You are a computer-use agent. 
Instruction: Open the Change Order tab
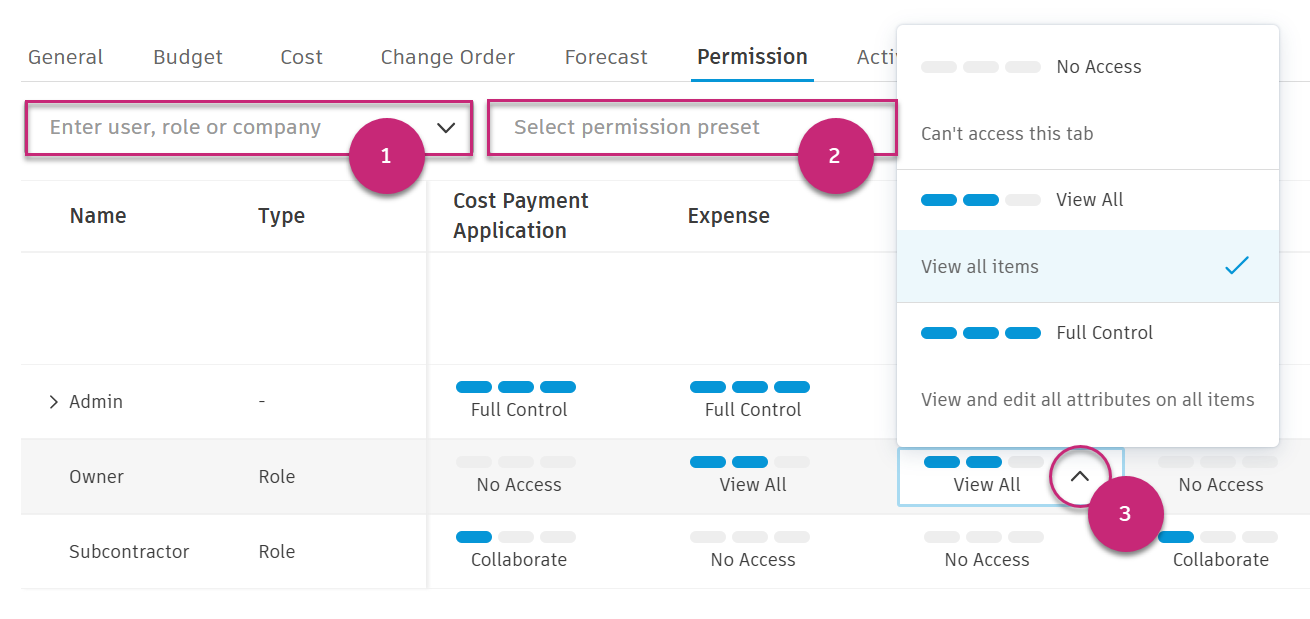tap(447, 57)
